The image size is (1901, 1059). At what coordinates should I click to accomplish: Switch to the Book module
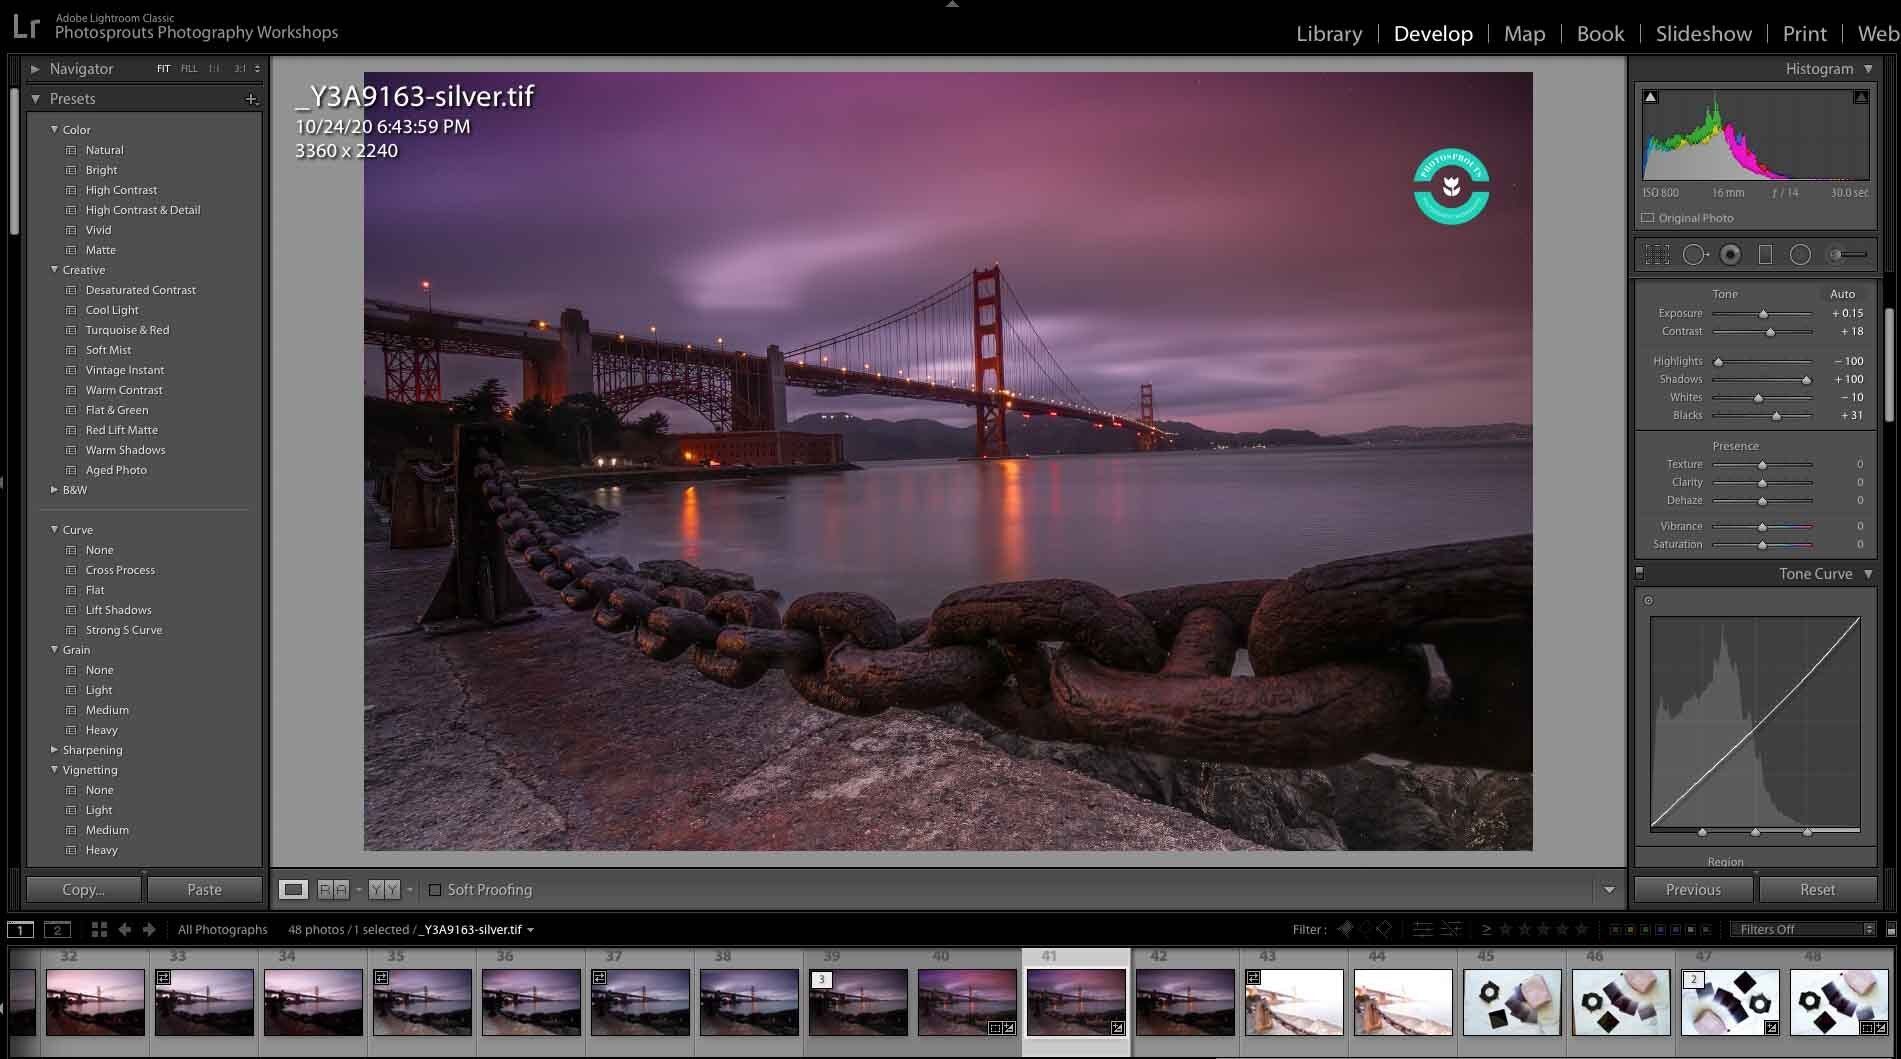coord(1600,33)
